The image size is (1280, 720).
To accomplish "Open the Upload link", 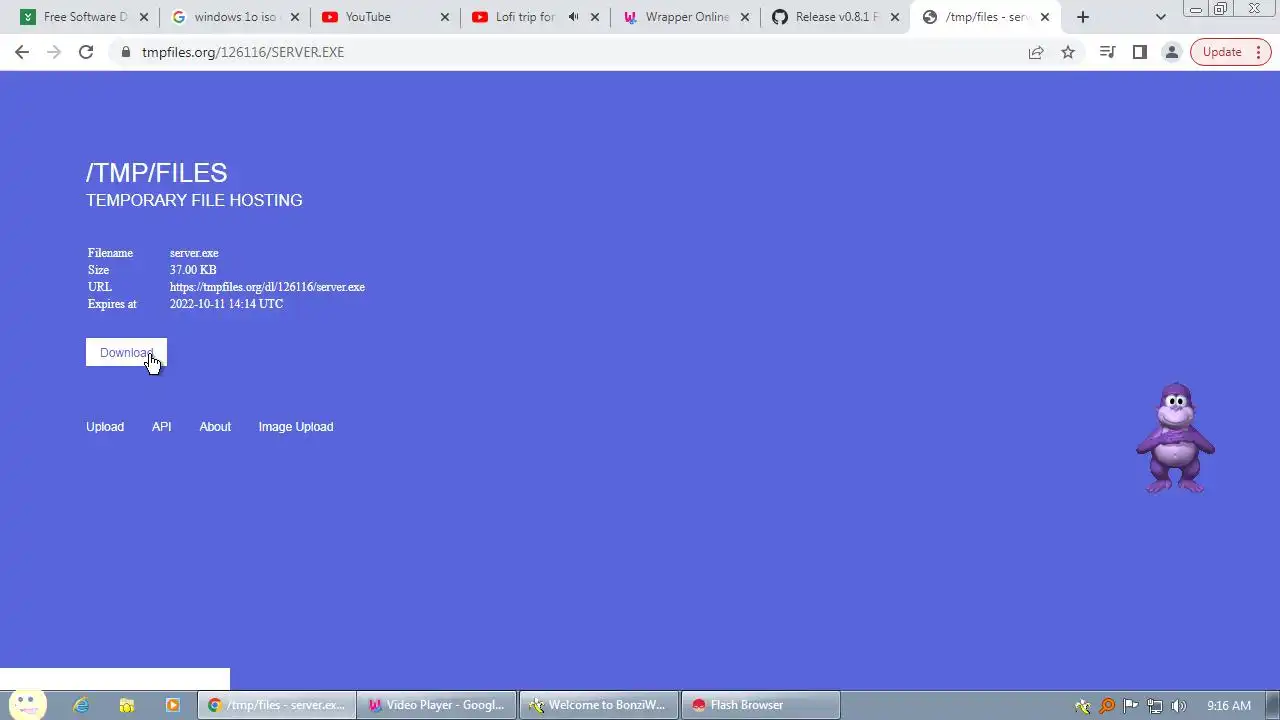I will pyautogui.click(x=105, y=427).
